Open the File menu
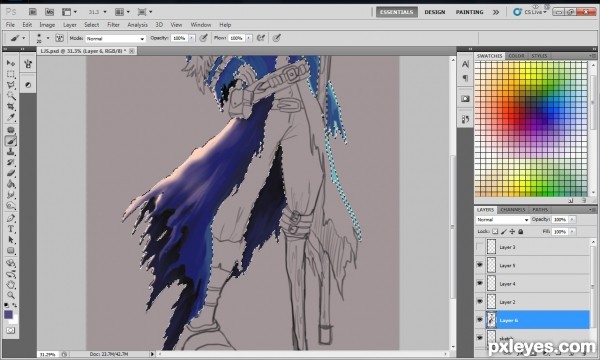600x360 pixels. (10, 25)
